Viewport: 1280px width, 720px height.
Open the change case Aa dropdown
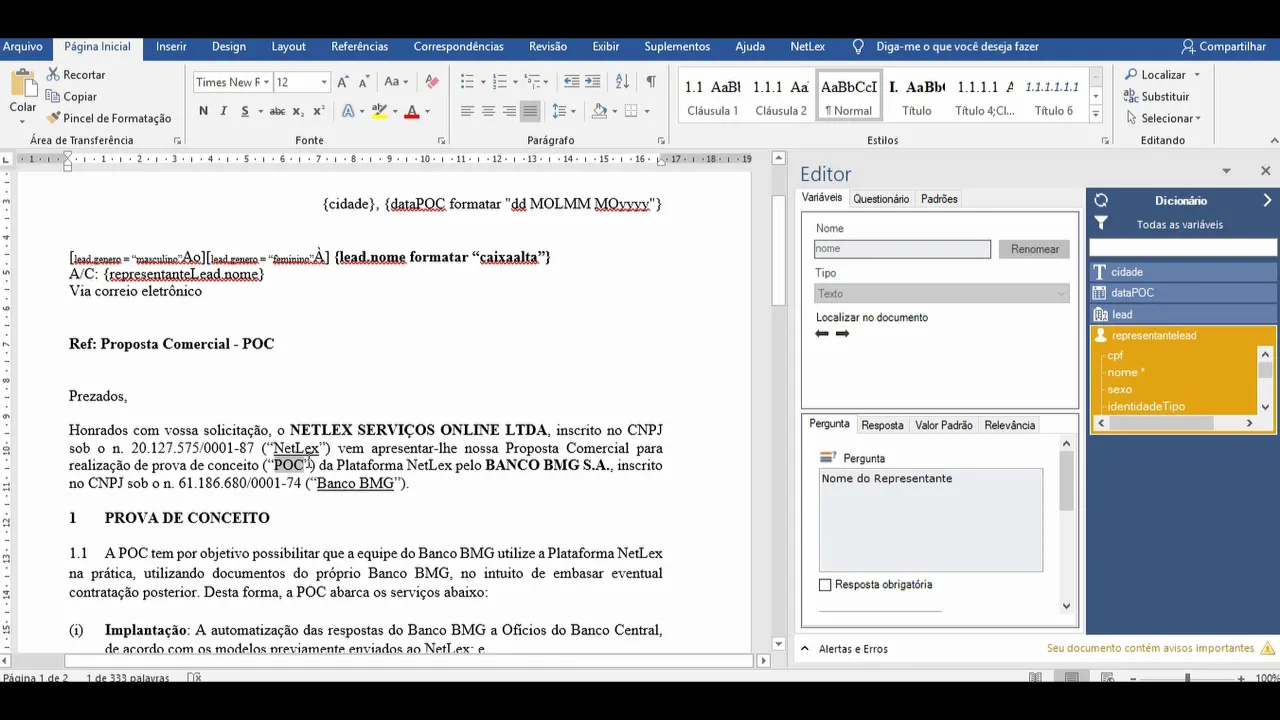point(396,82)
